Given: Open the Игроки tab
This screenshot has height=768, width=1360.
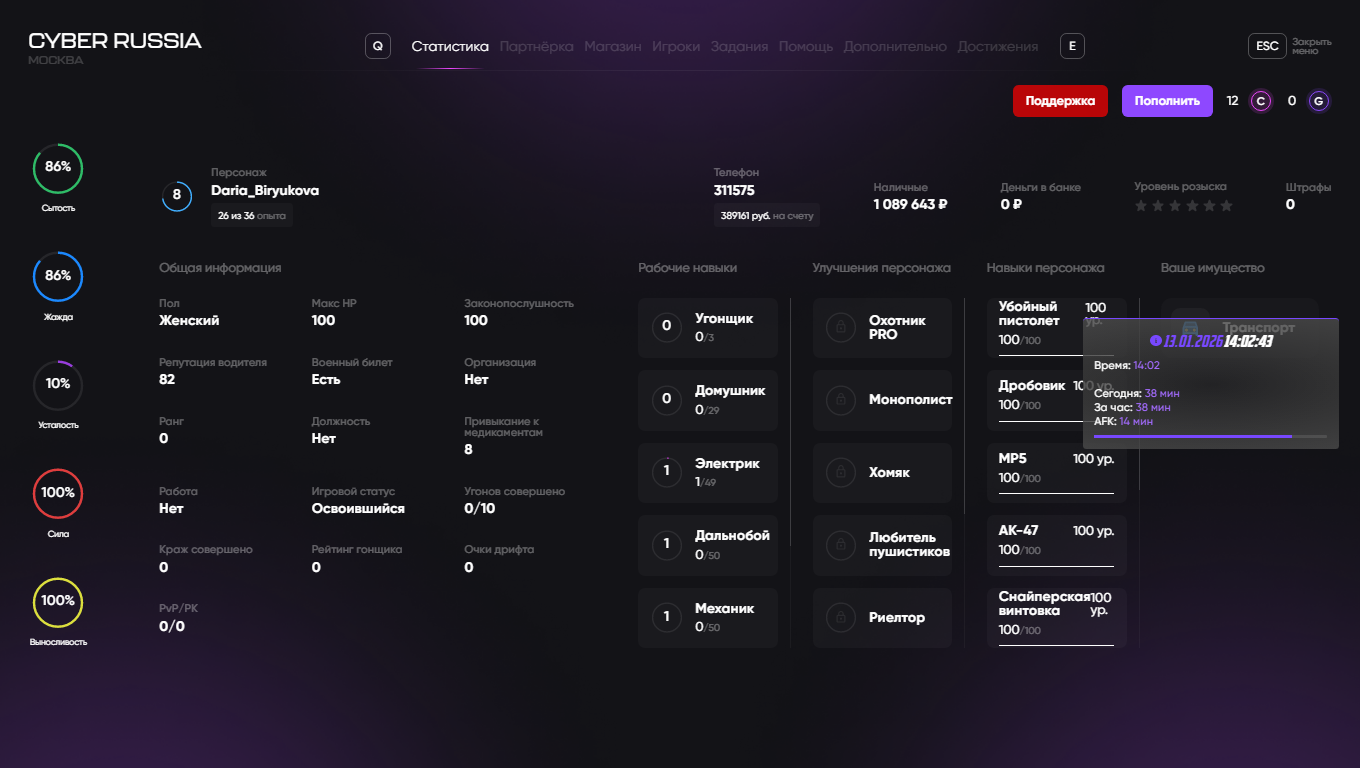Looking at the screenshot, I should 676,46.
